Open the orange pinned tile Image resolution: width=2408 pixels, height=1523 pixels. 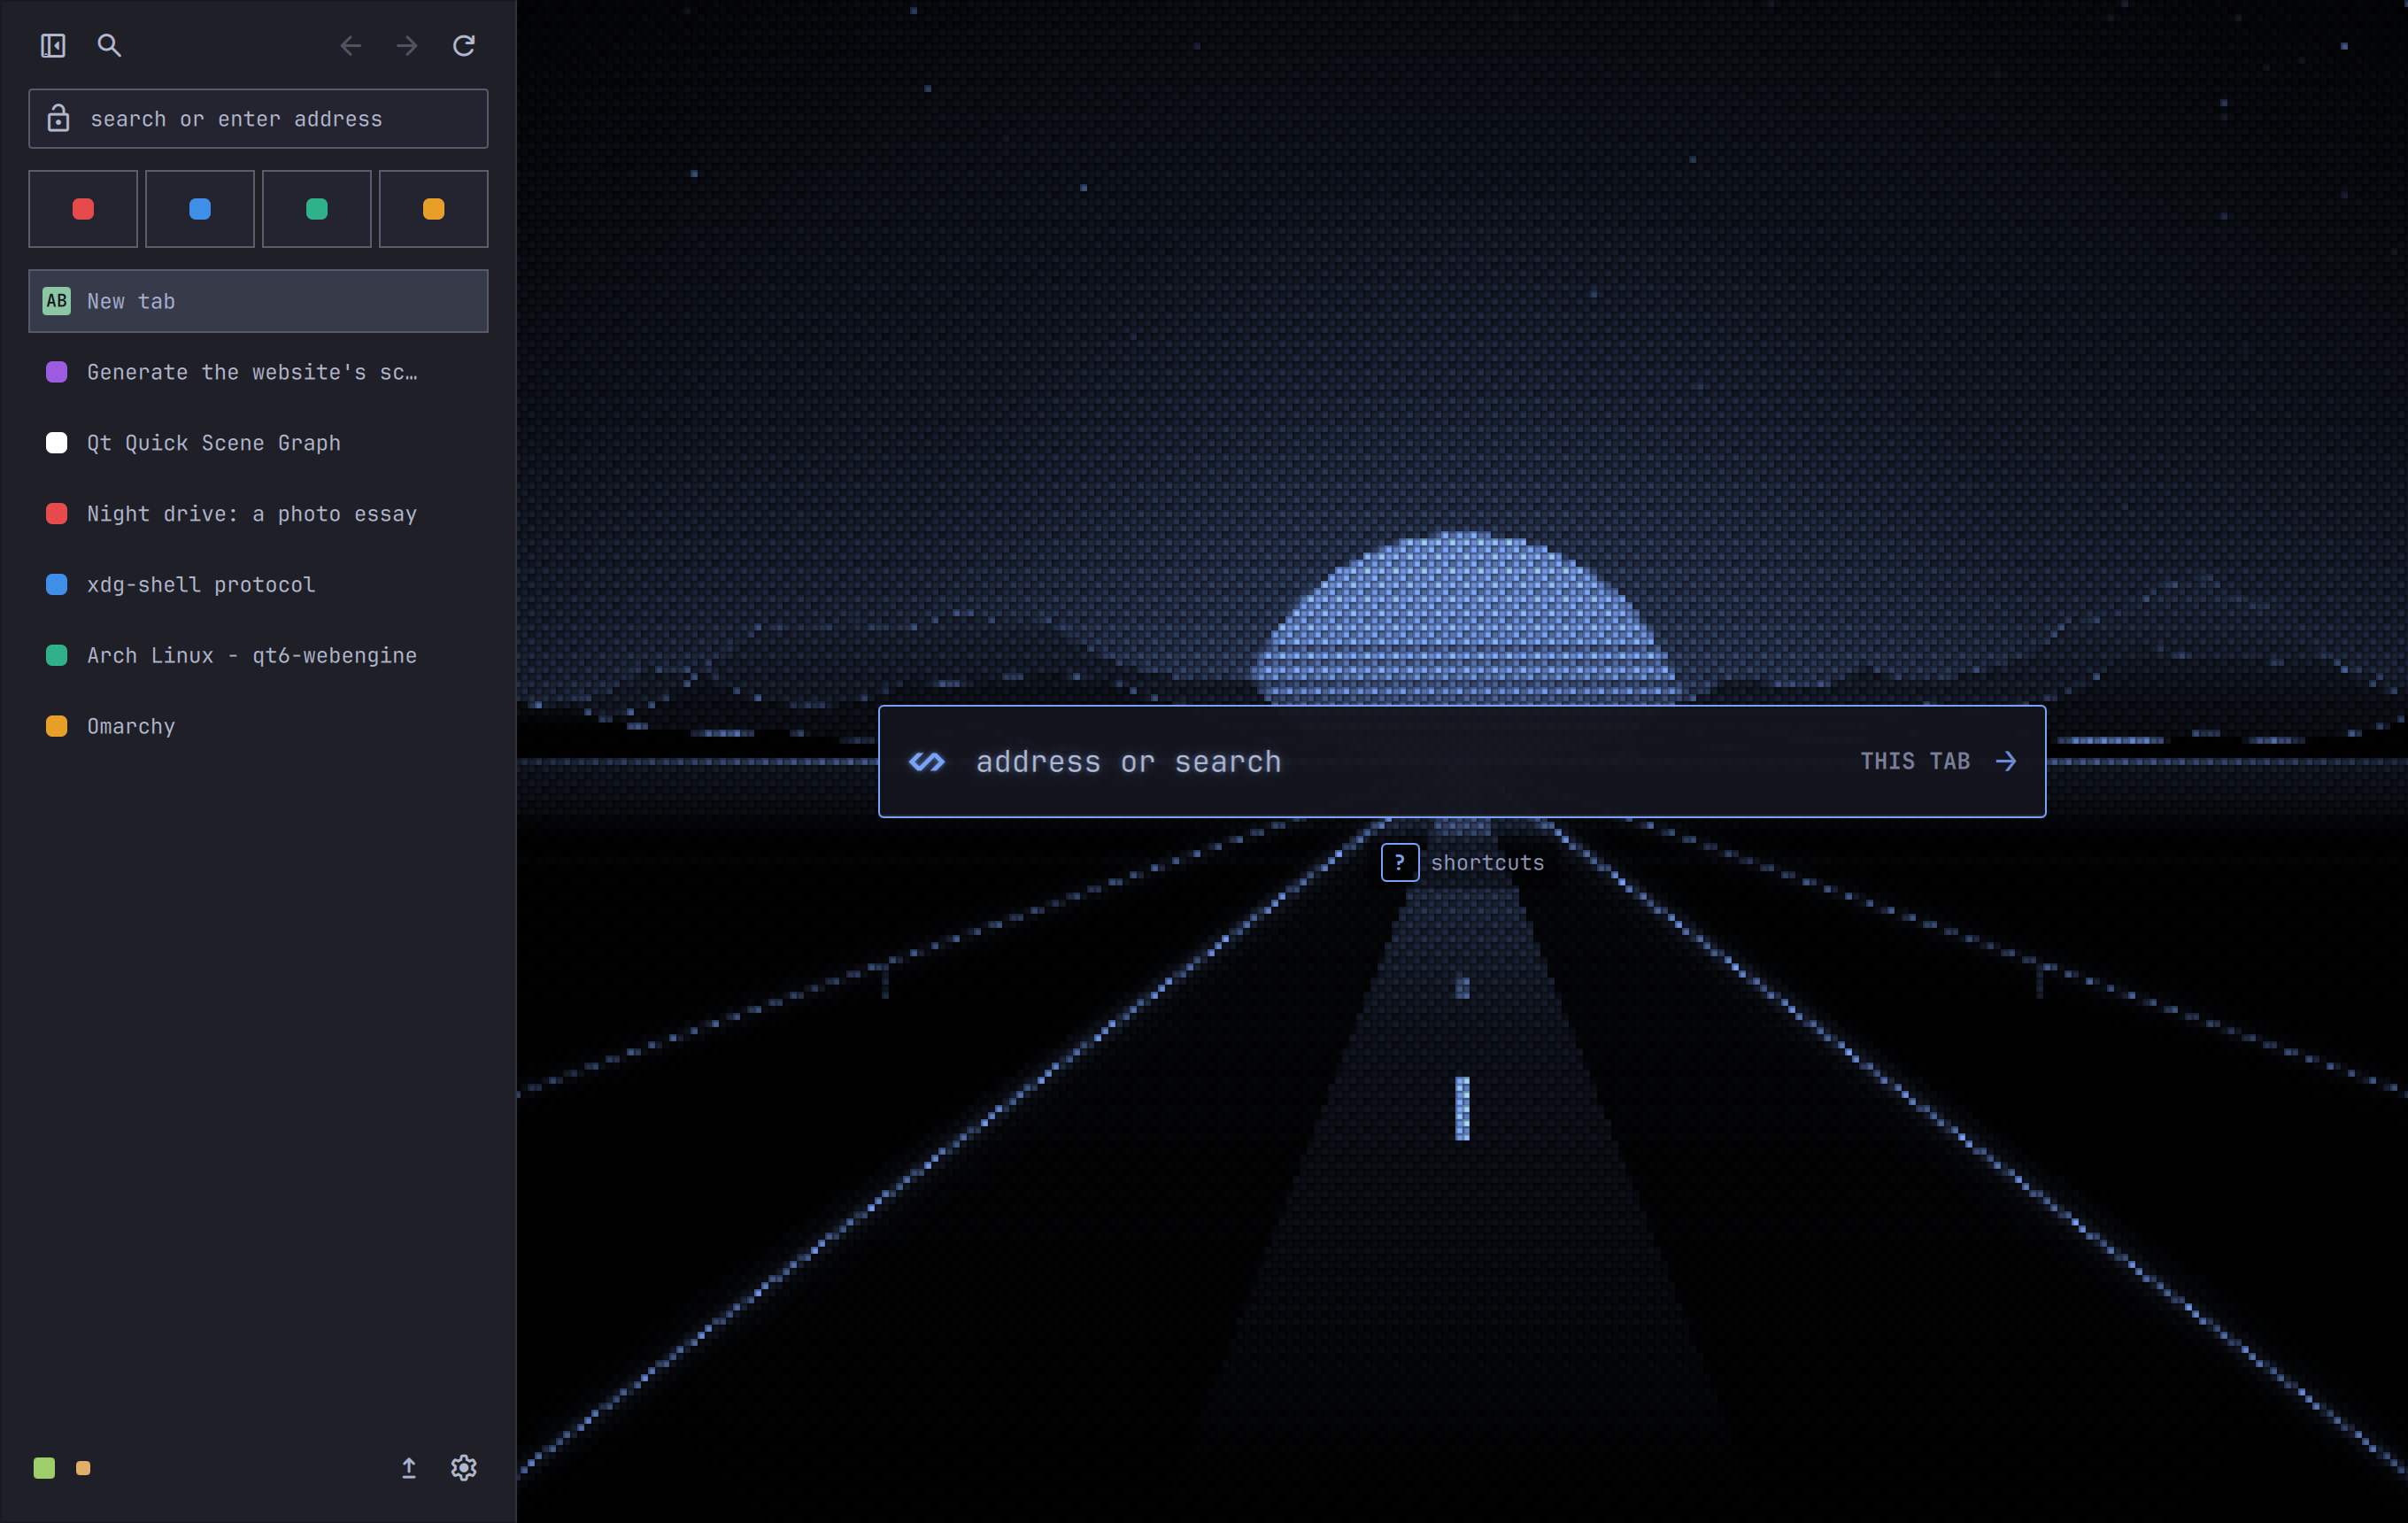pyautogui.click(x=434, y=209)
